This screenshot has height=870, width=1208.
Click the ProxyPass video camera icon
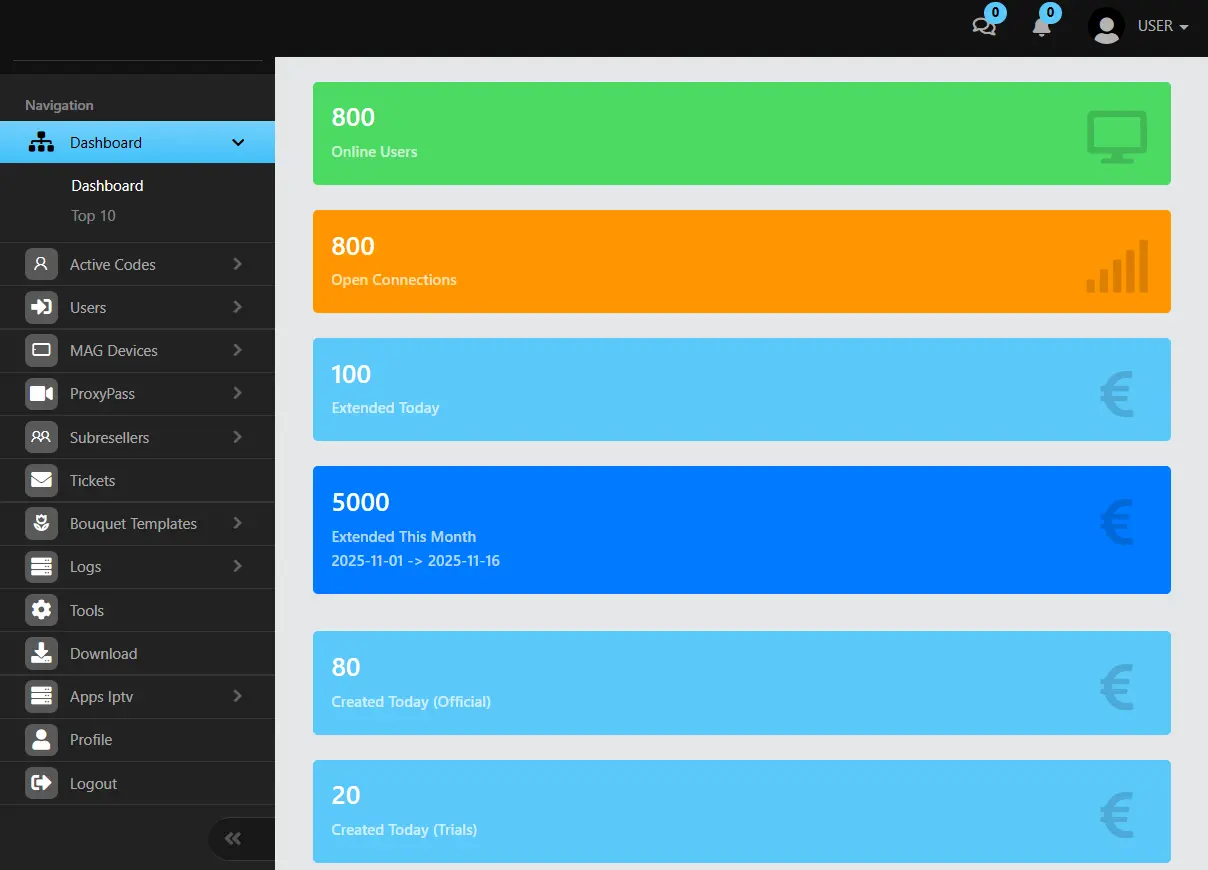coord(41,394)
